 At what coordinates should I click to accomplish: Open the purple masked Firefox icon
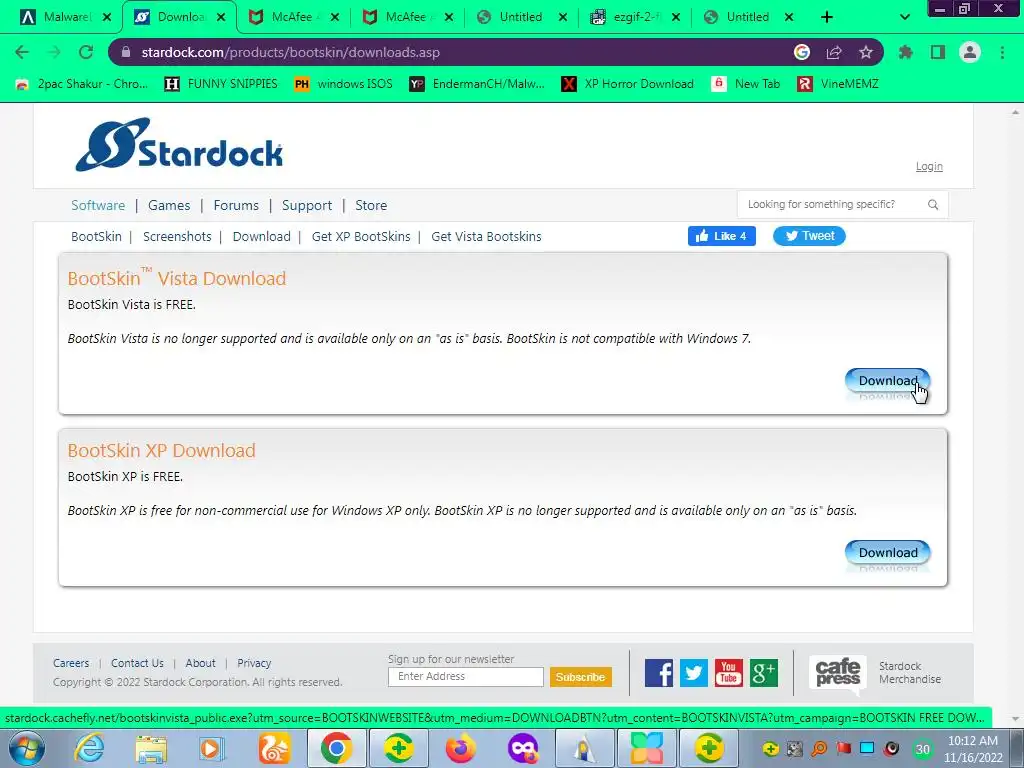click(522, 748)
